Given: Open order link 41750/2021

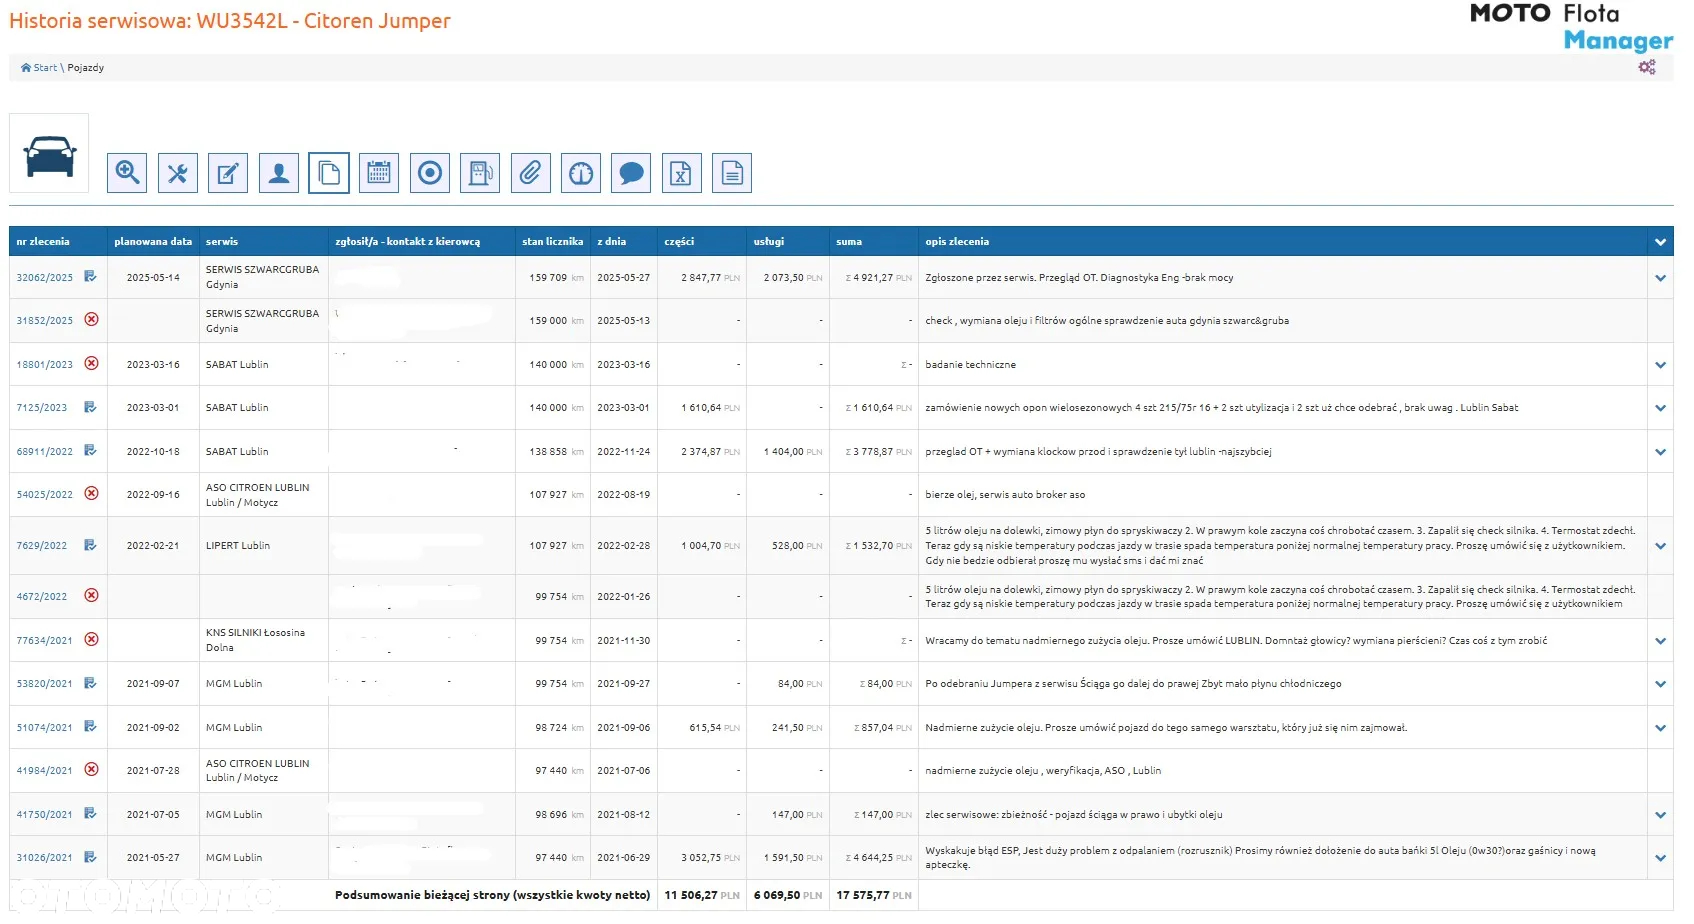Looking at the screenshot, I should click(45, 815).
